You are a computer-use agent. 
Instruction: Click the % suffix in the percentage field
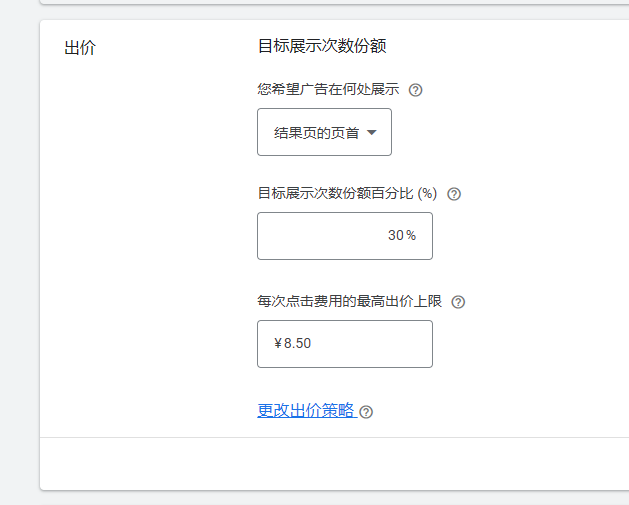pyautogui.click(x=411, y=236)
